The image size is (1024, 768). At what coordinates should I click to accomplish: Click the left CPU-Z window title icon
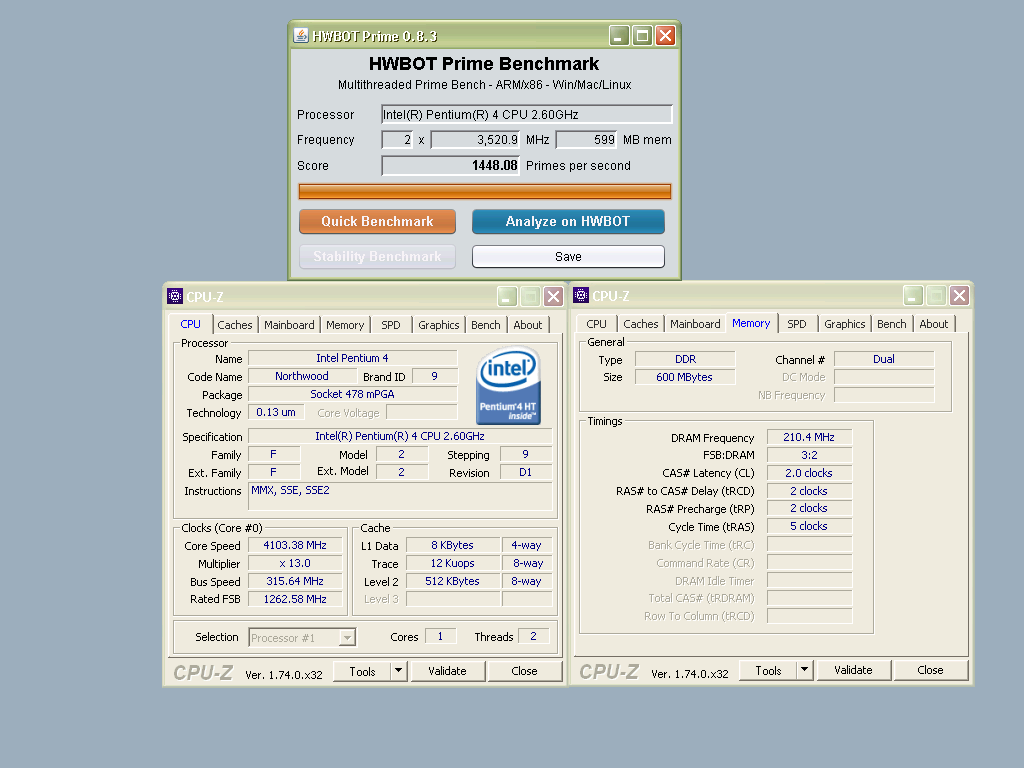coord(174,296)
